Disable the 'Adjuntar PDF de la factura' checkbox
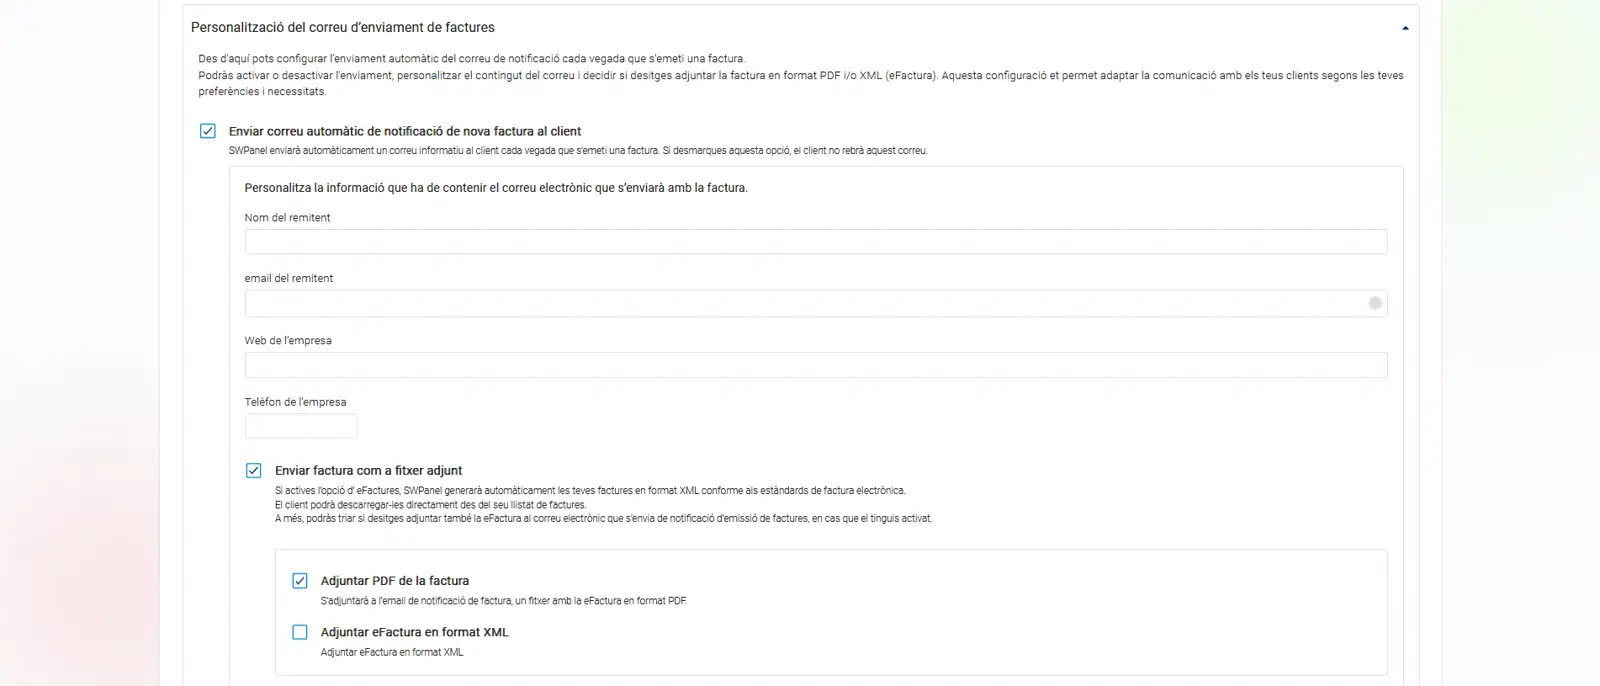This screenshot has width=1600, height=686. (x=300, y=580)
